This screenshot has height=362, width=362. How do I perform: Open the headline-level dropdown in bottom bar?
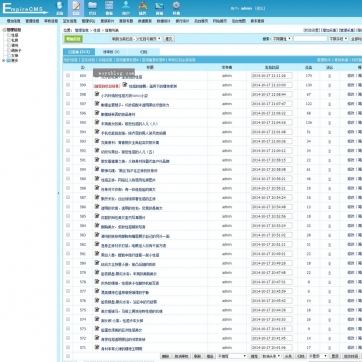click(x=271, y=356)
